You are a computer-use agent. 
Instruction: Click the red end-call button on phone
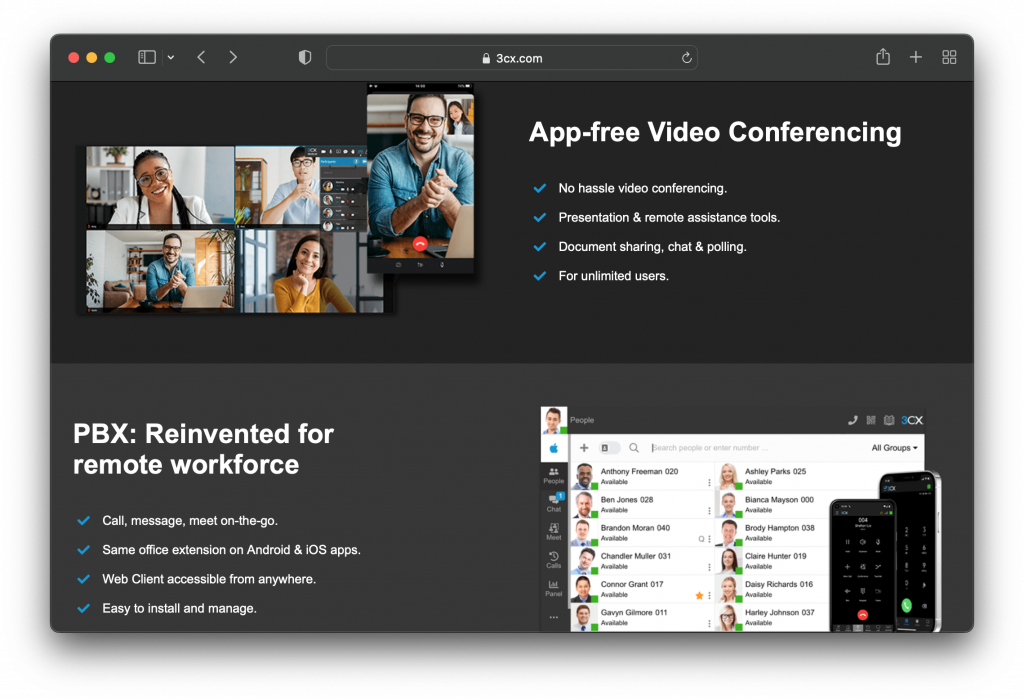862,615
